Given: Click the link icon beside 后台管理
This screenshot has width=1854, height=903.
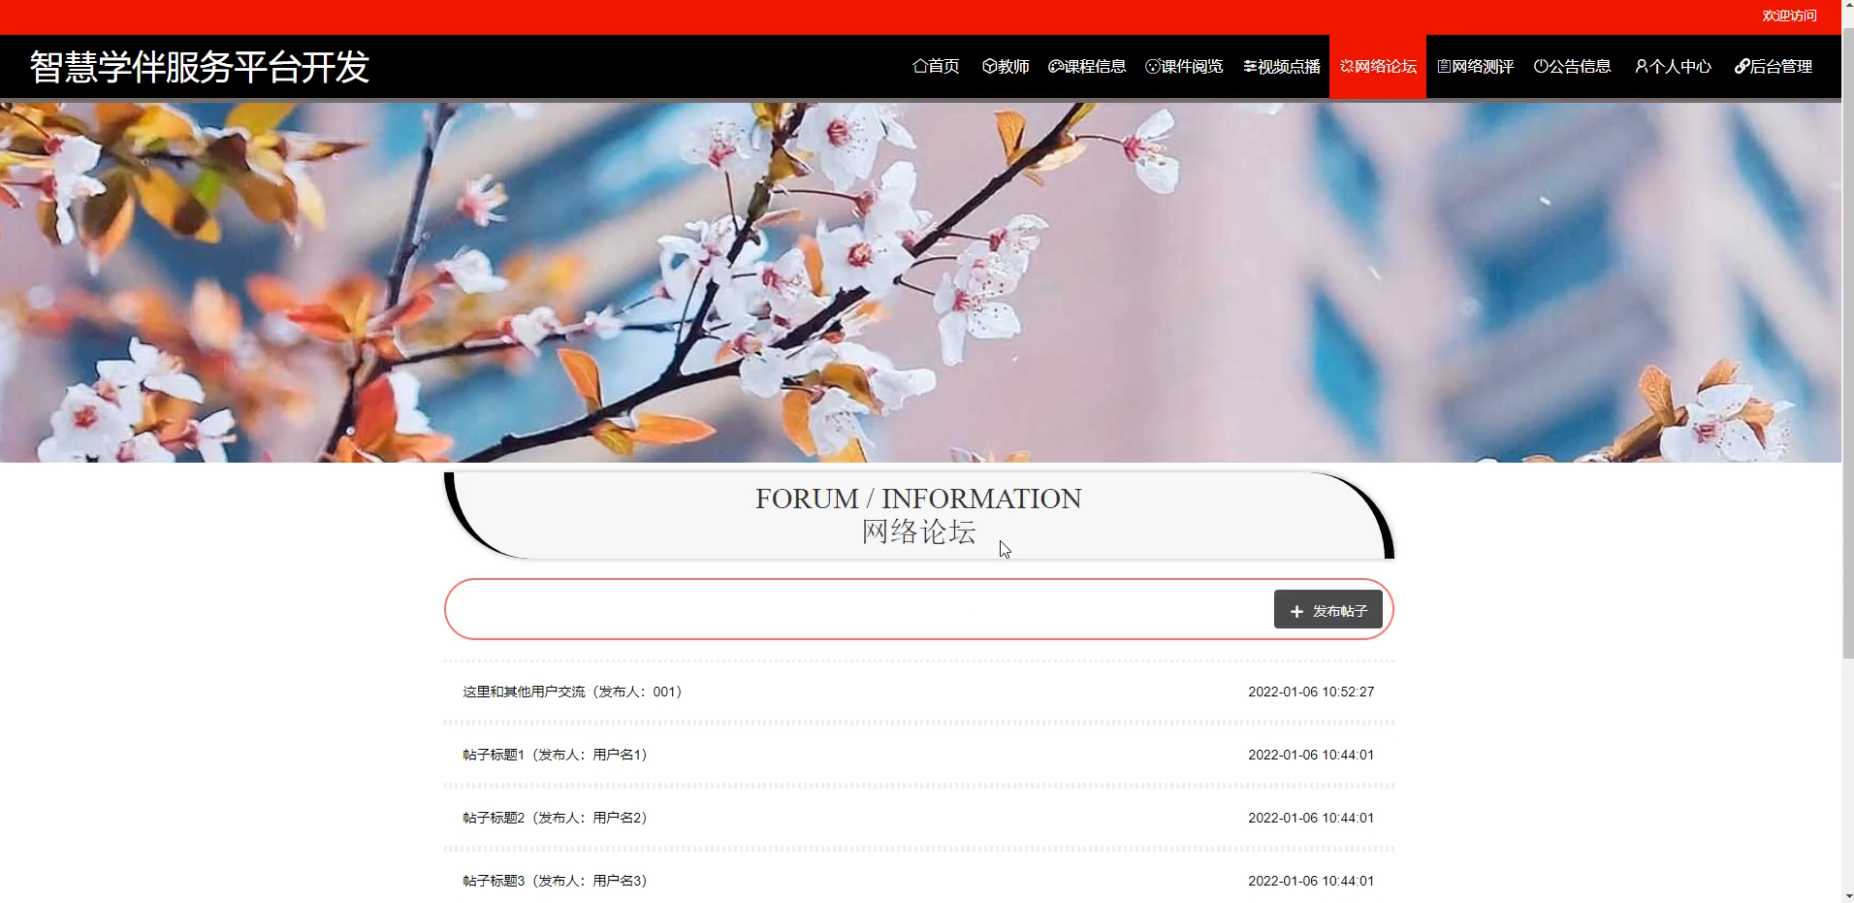Looking at the screenshot, I should click(1741, 66).
